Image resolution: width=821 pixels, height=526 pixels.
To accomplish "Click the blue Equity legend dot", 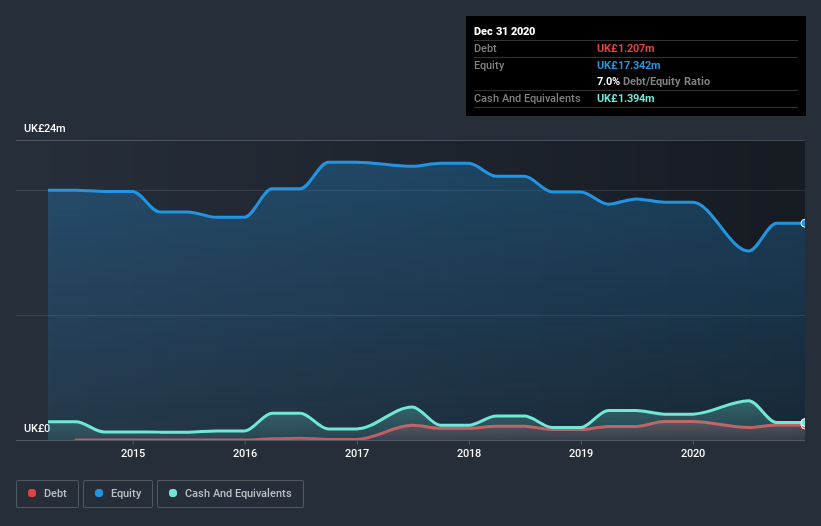I will pos(99,493).
